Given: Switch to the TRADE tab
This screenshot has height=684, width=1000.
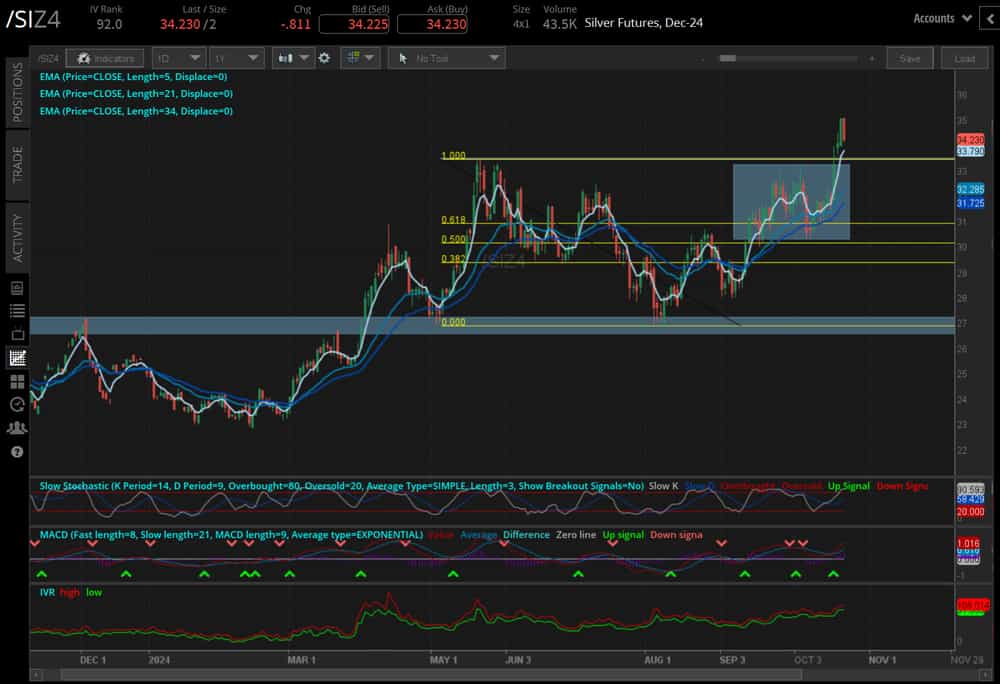Looking at the screenshot, I should [x=13, y=163].
